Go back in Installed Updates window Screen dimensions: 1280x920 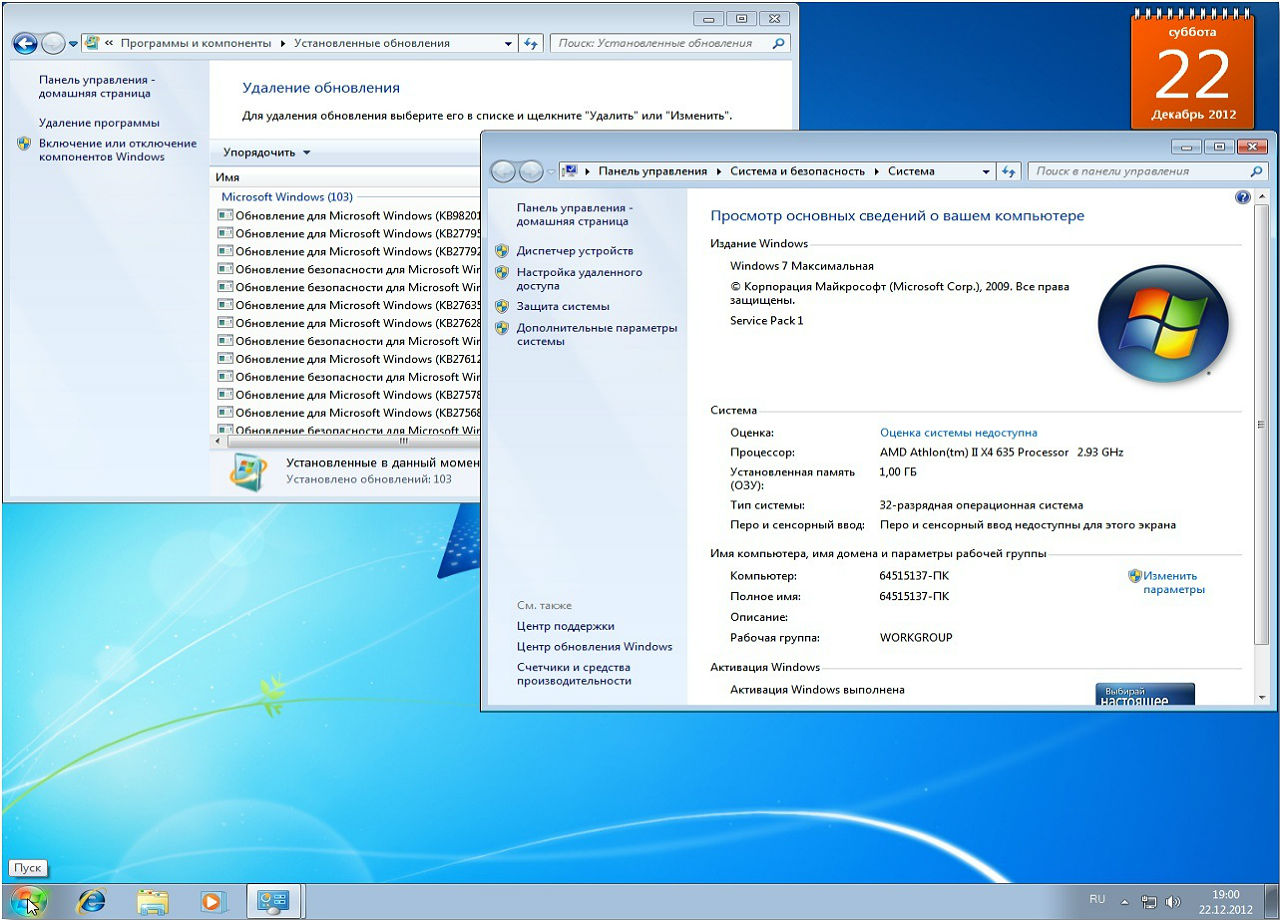point(25,43)
